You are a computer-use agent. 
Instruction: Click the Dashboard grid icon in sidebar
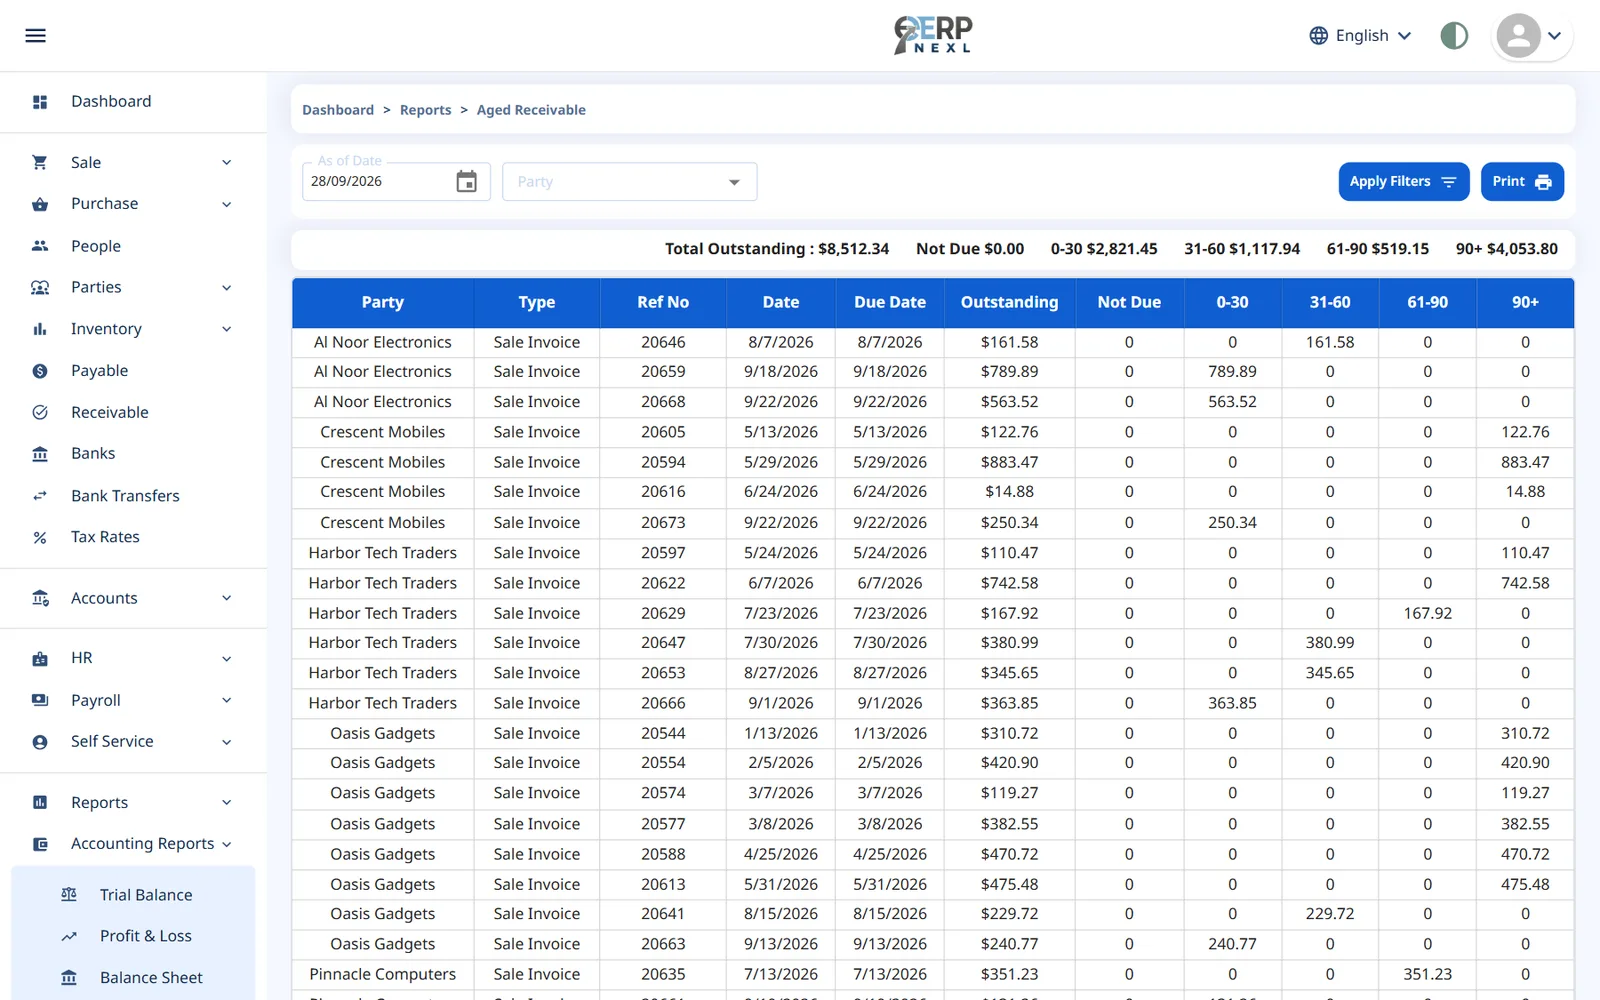pyautogui.click(x=40, y=102)
